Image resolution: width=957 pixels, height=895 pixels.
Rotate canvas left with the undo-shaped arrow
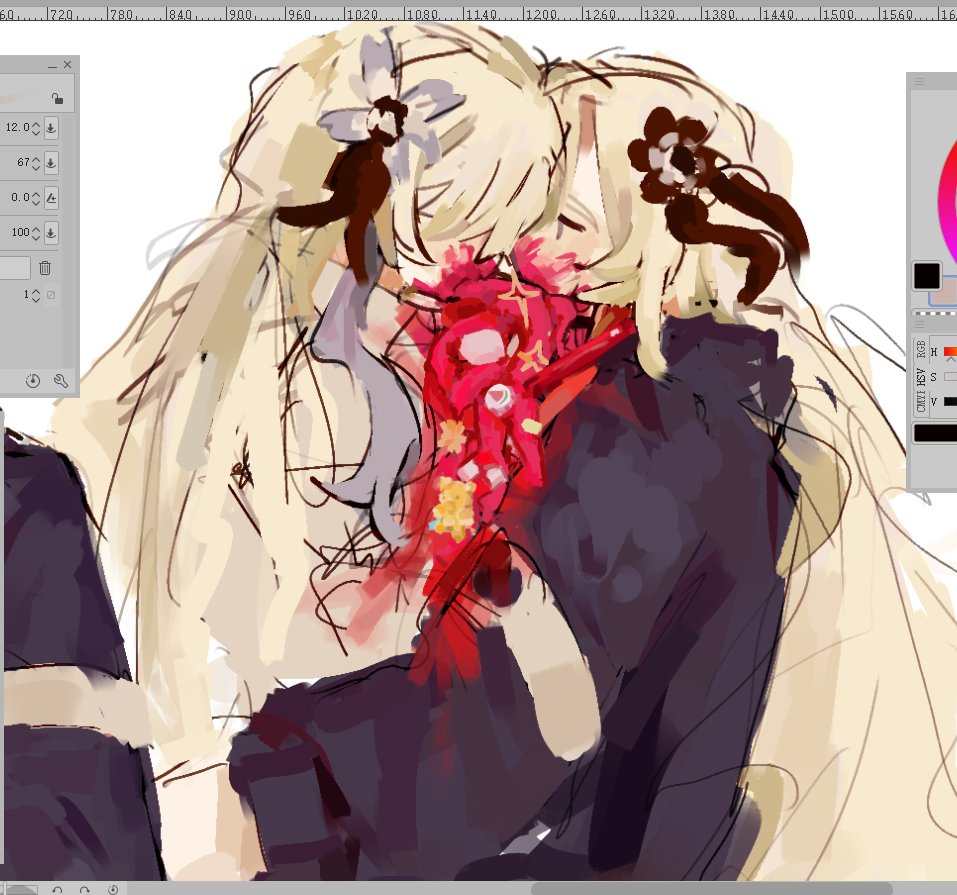point(57,890)
